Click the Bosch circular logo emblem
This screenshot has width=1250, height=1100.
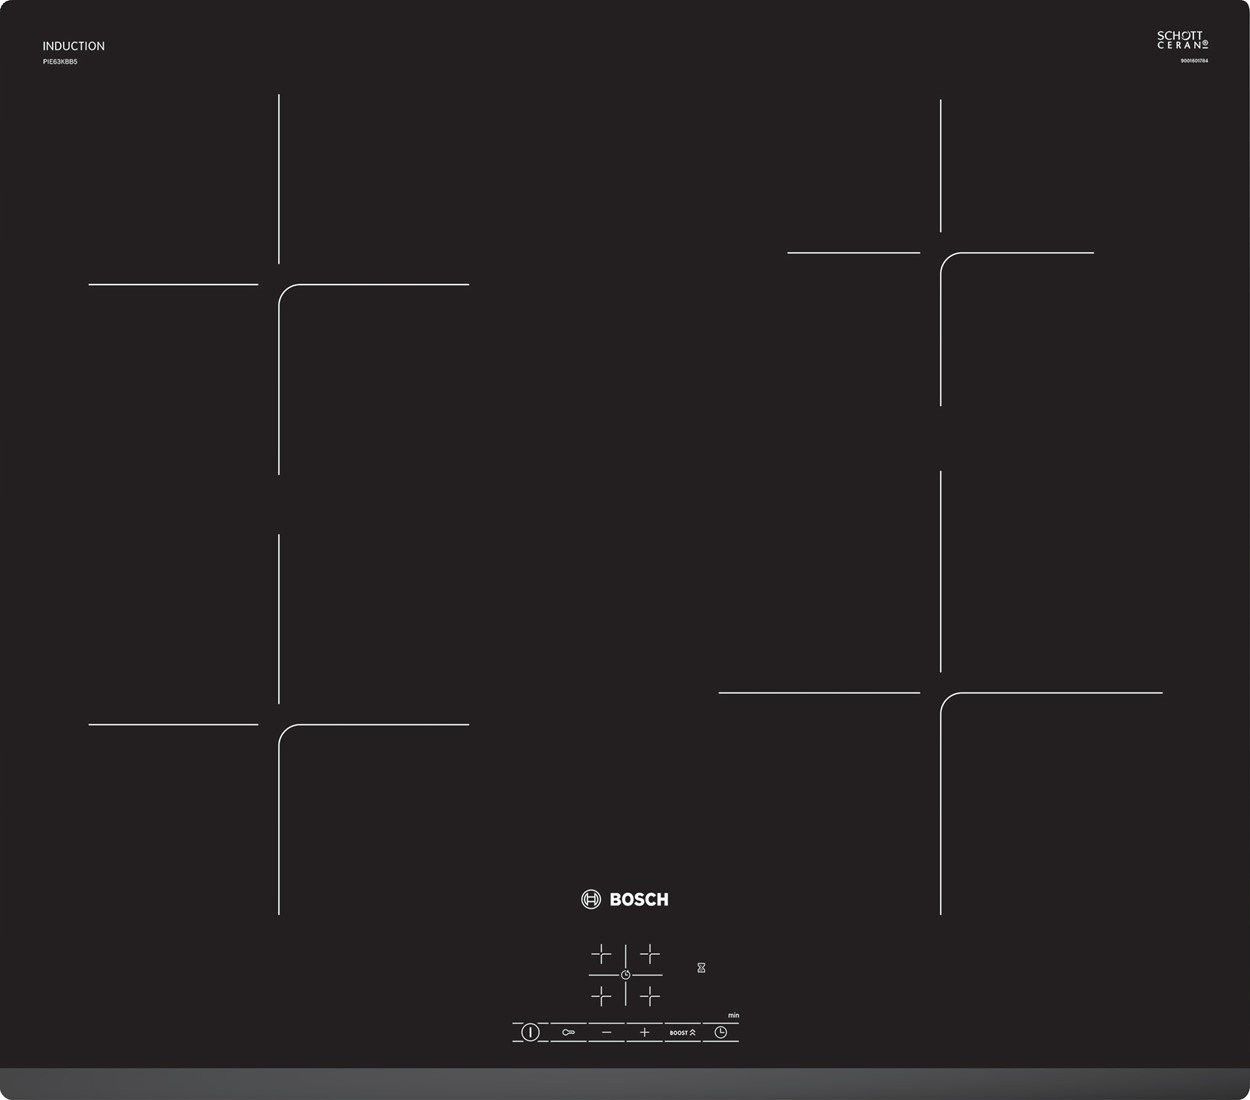pyautogui.click(x=590, y=899)
